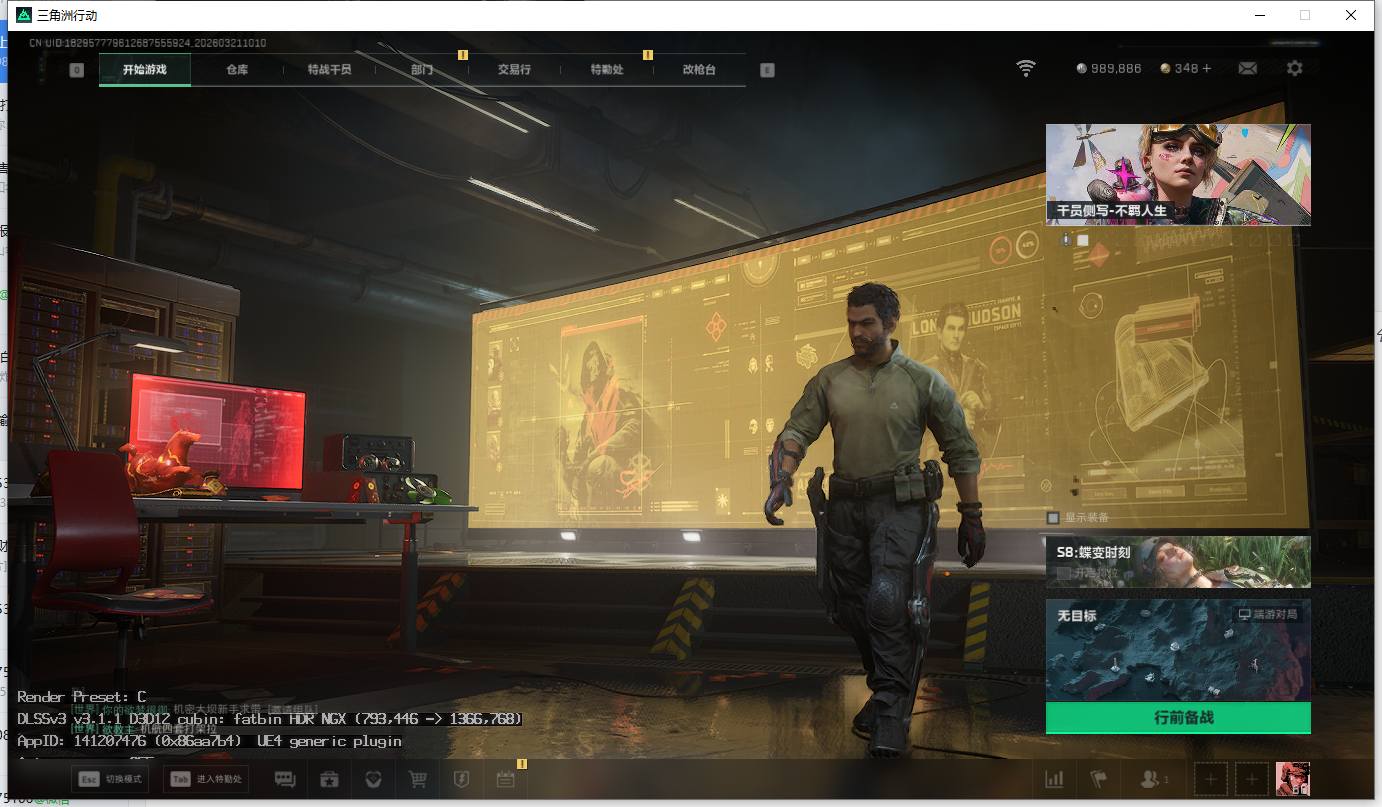Open the 干员侧写-不羁人生 banner thumbnail
The width and height of the screenshot is (1382, 807).
(1177, 174)
